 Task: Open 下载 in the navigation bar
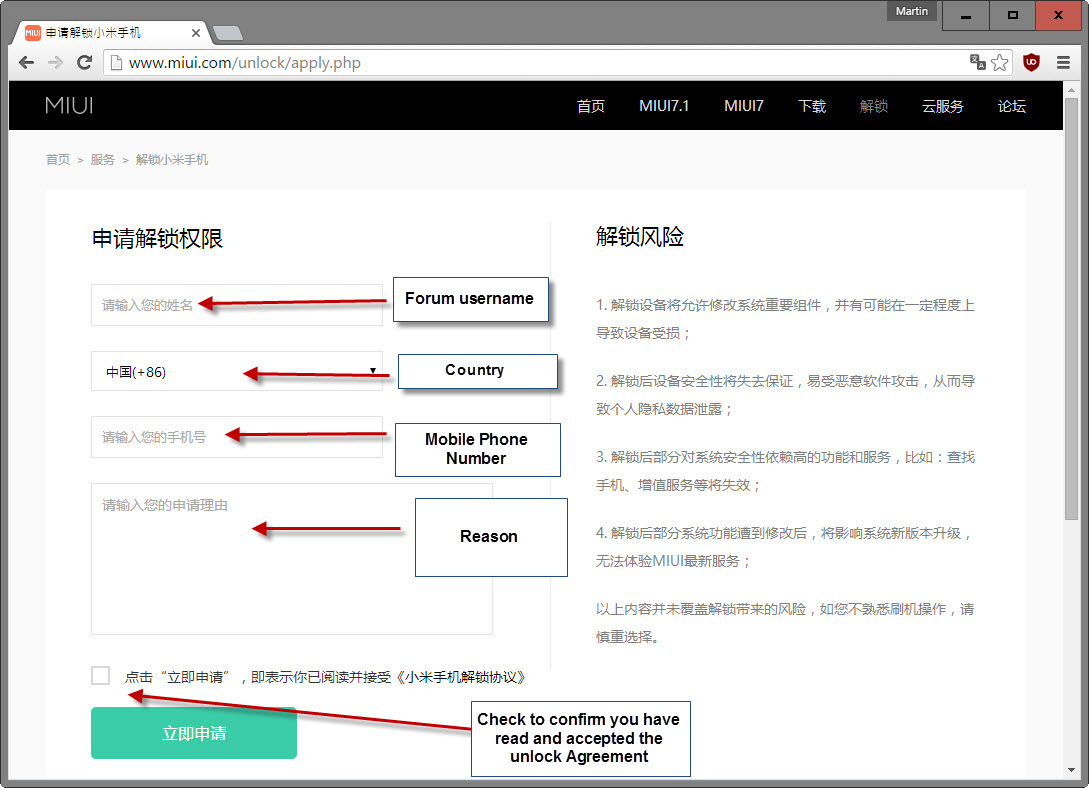tap(812, 106)
